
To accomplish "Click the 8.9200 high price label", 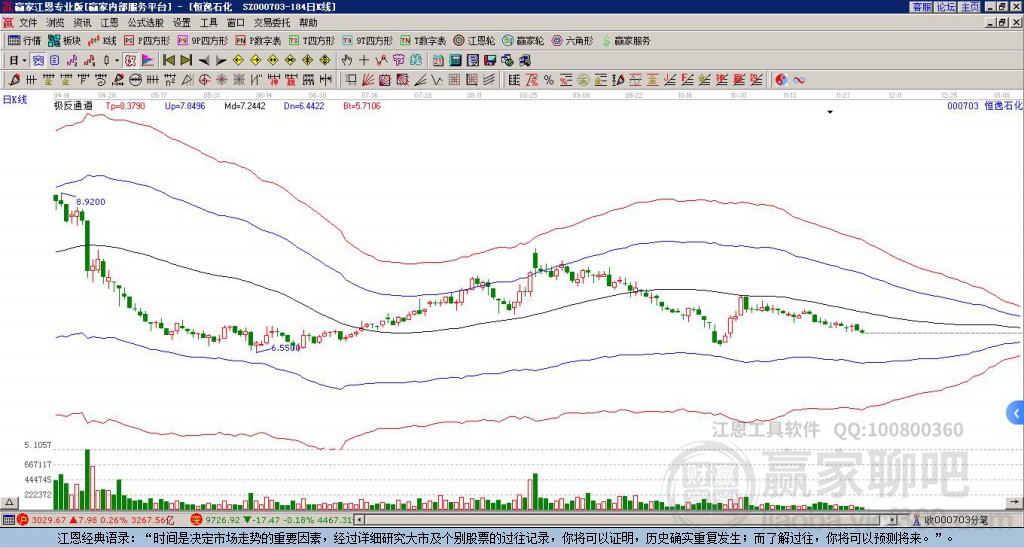I will click(x=91, y=202).
